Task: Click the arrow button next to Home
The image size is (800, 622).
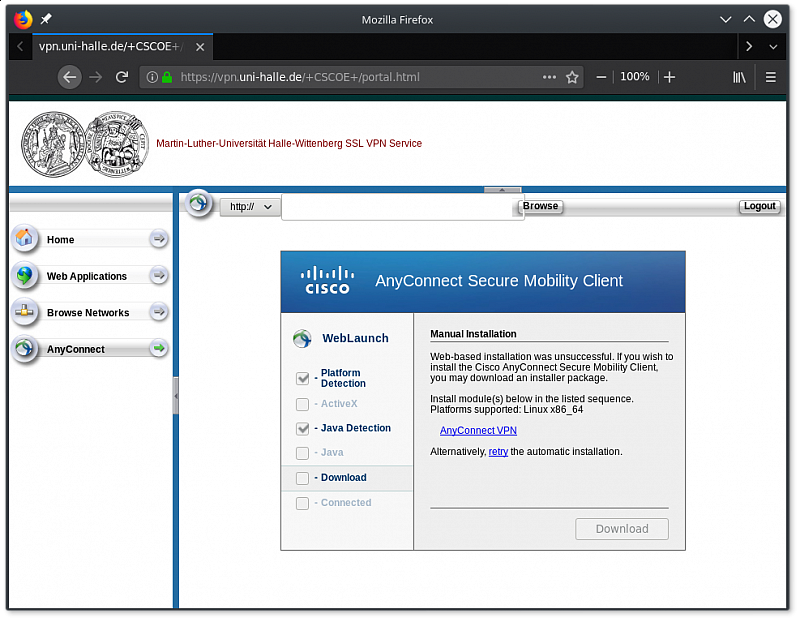Action: (159, 238)
